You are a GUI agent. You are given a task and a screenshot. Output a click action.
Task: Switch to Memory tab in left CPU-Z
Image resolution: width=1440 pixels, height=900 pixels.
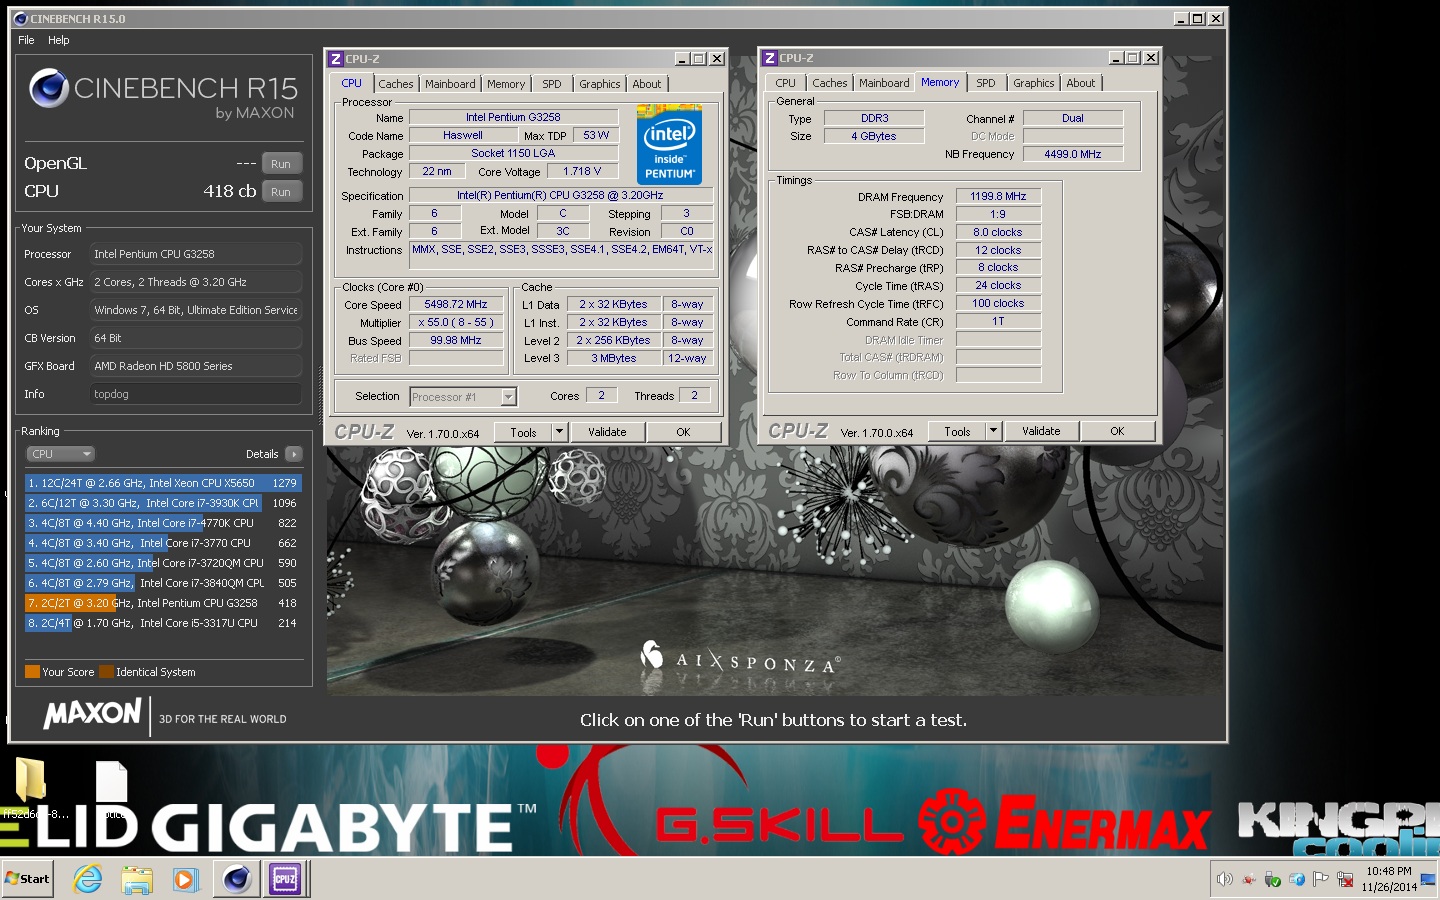[506, 84]
